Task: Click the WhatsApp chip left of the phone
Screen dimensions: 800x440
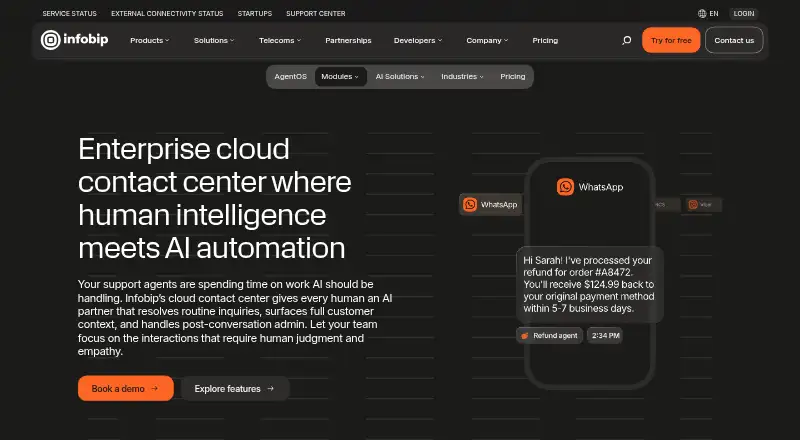Action: 490,205
